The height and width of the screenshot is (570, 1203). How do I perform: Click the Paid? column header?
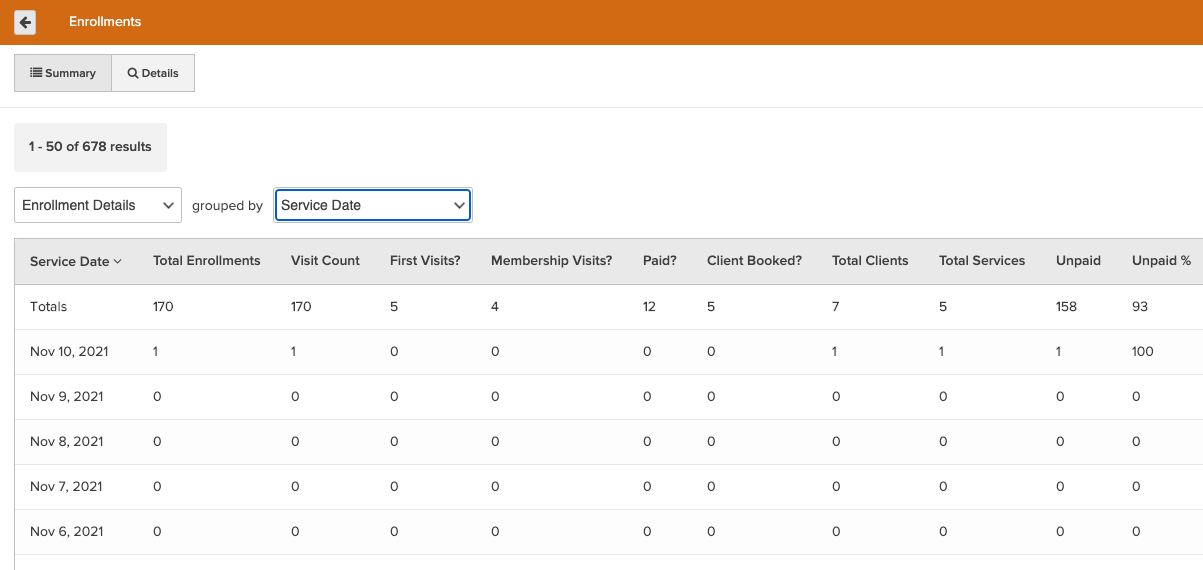pyautogui.click(x=660, y=261)
